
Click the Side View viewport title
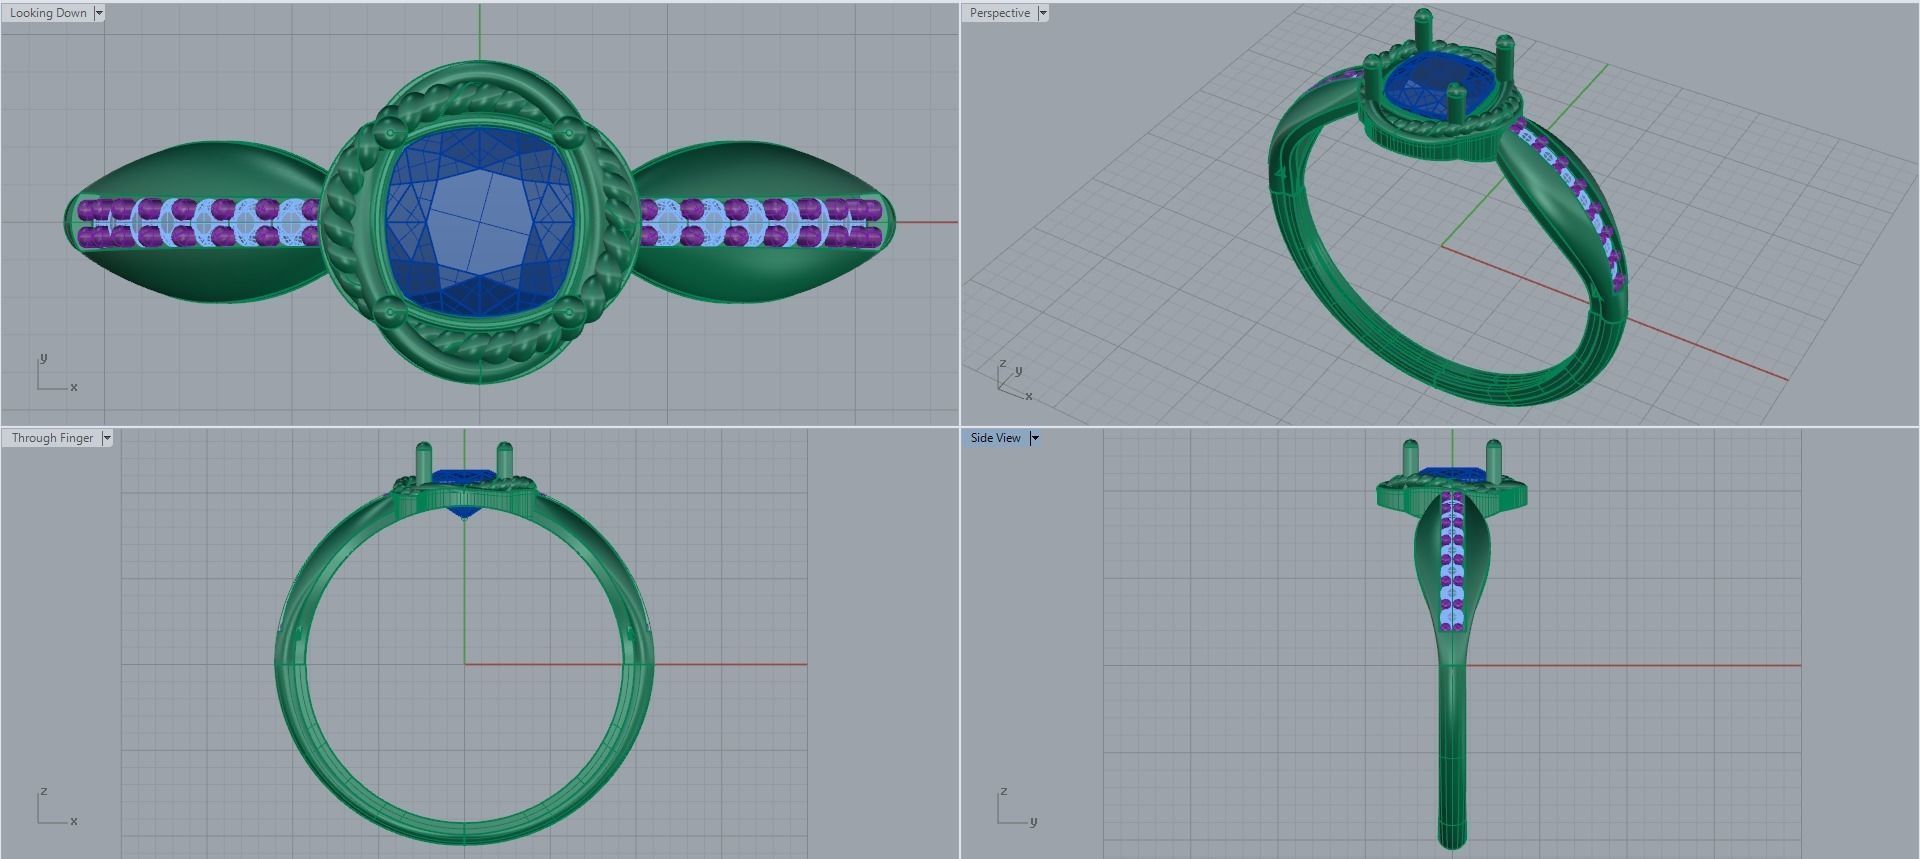[995, 438]
